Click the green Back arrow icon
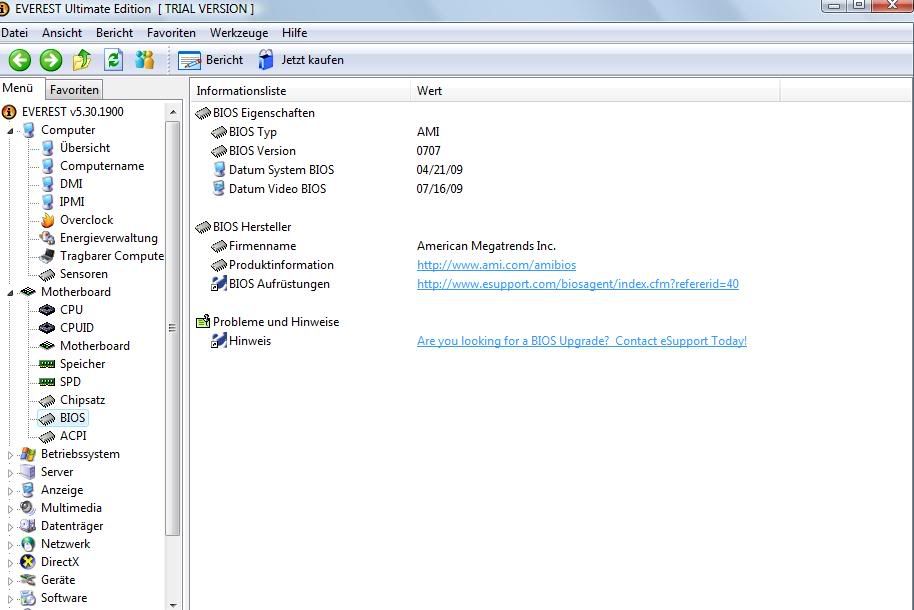The width and height of the screenshot is (914, 610). (x=20, y=60)
